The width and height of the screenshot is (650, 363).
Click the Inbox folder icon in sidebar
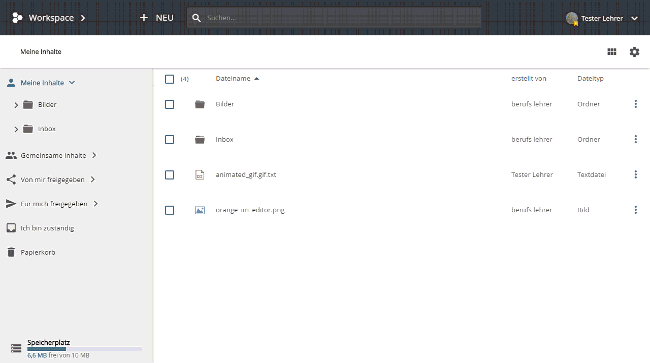[28, 129]
